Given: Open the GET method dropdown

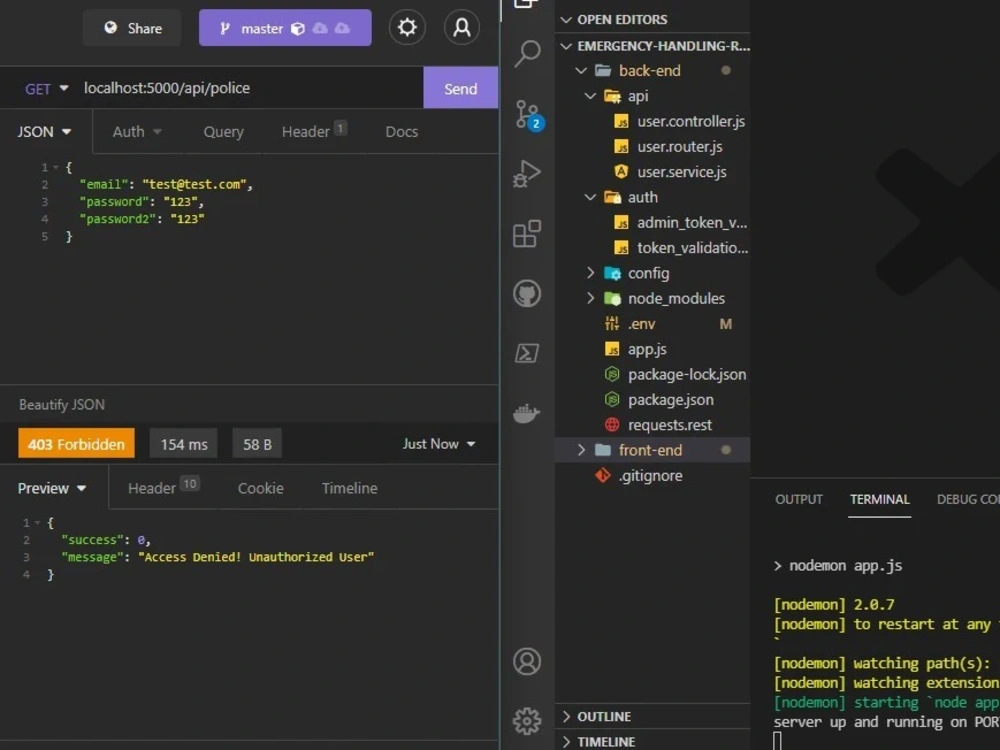Looking at the screenshot, I should pos(46,89).
